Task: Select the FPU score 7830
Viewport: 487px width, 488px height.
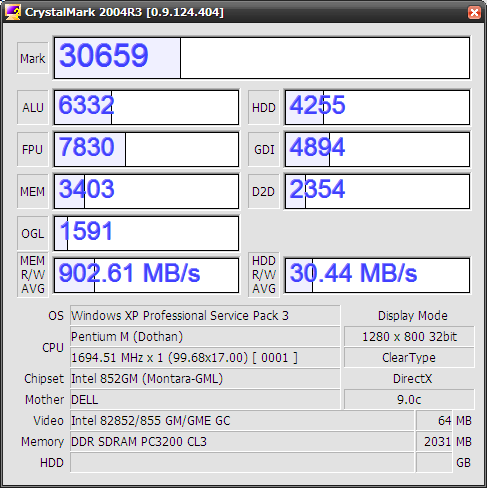Action: (146, 149)
